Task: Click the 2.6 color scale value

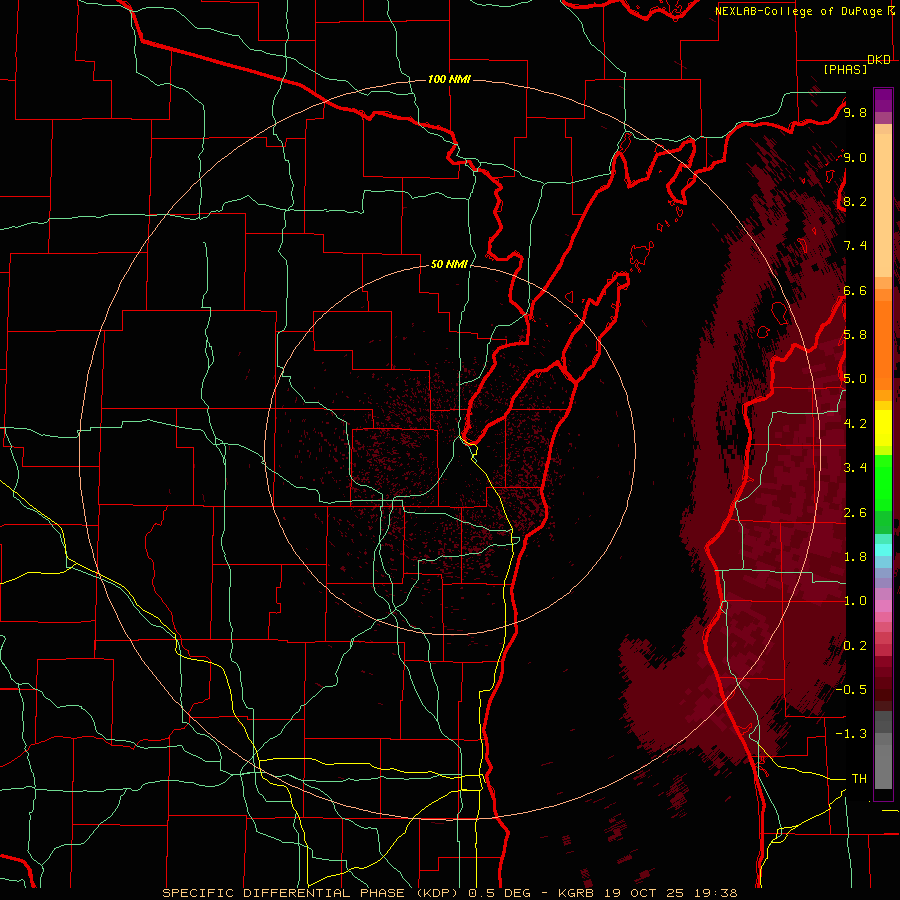Action: coord(855,512)
